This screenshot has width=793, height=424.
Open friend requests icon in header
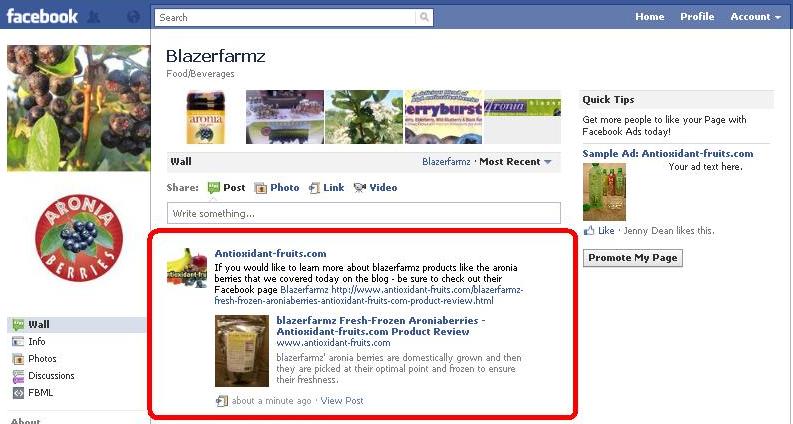pos(94,17)
